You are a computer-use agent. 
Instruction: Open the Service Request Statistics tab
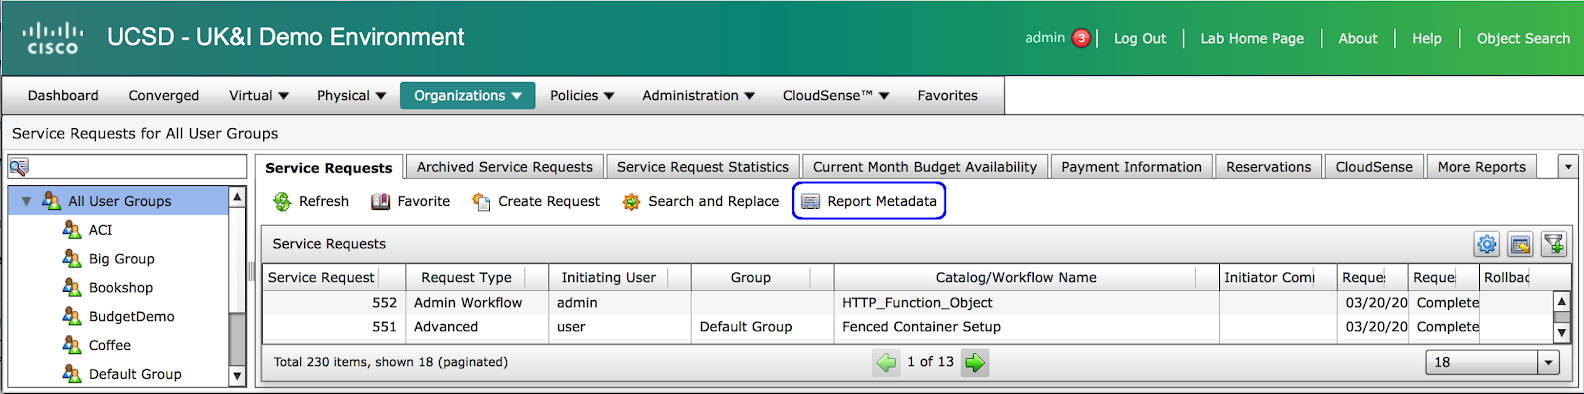[703, 167]
